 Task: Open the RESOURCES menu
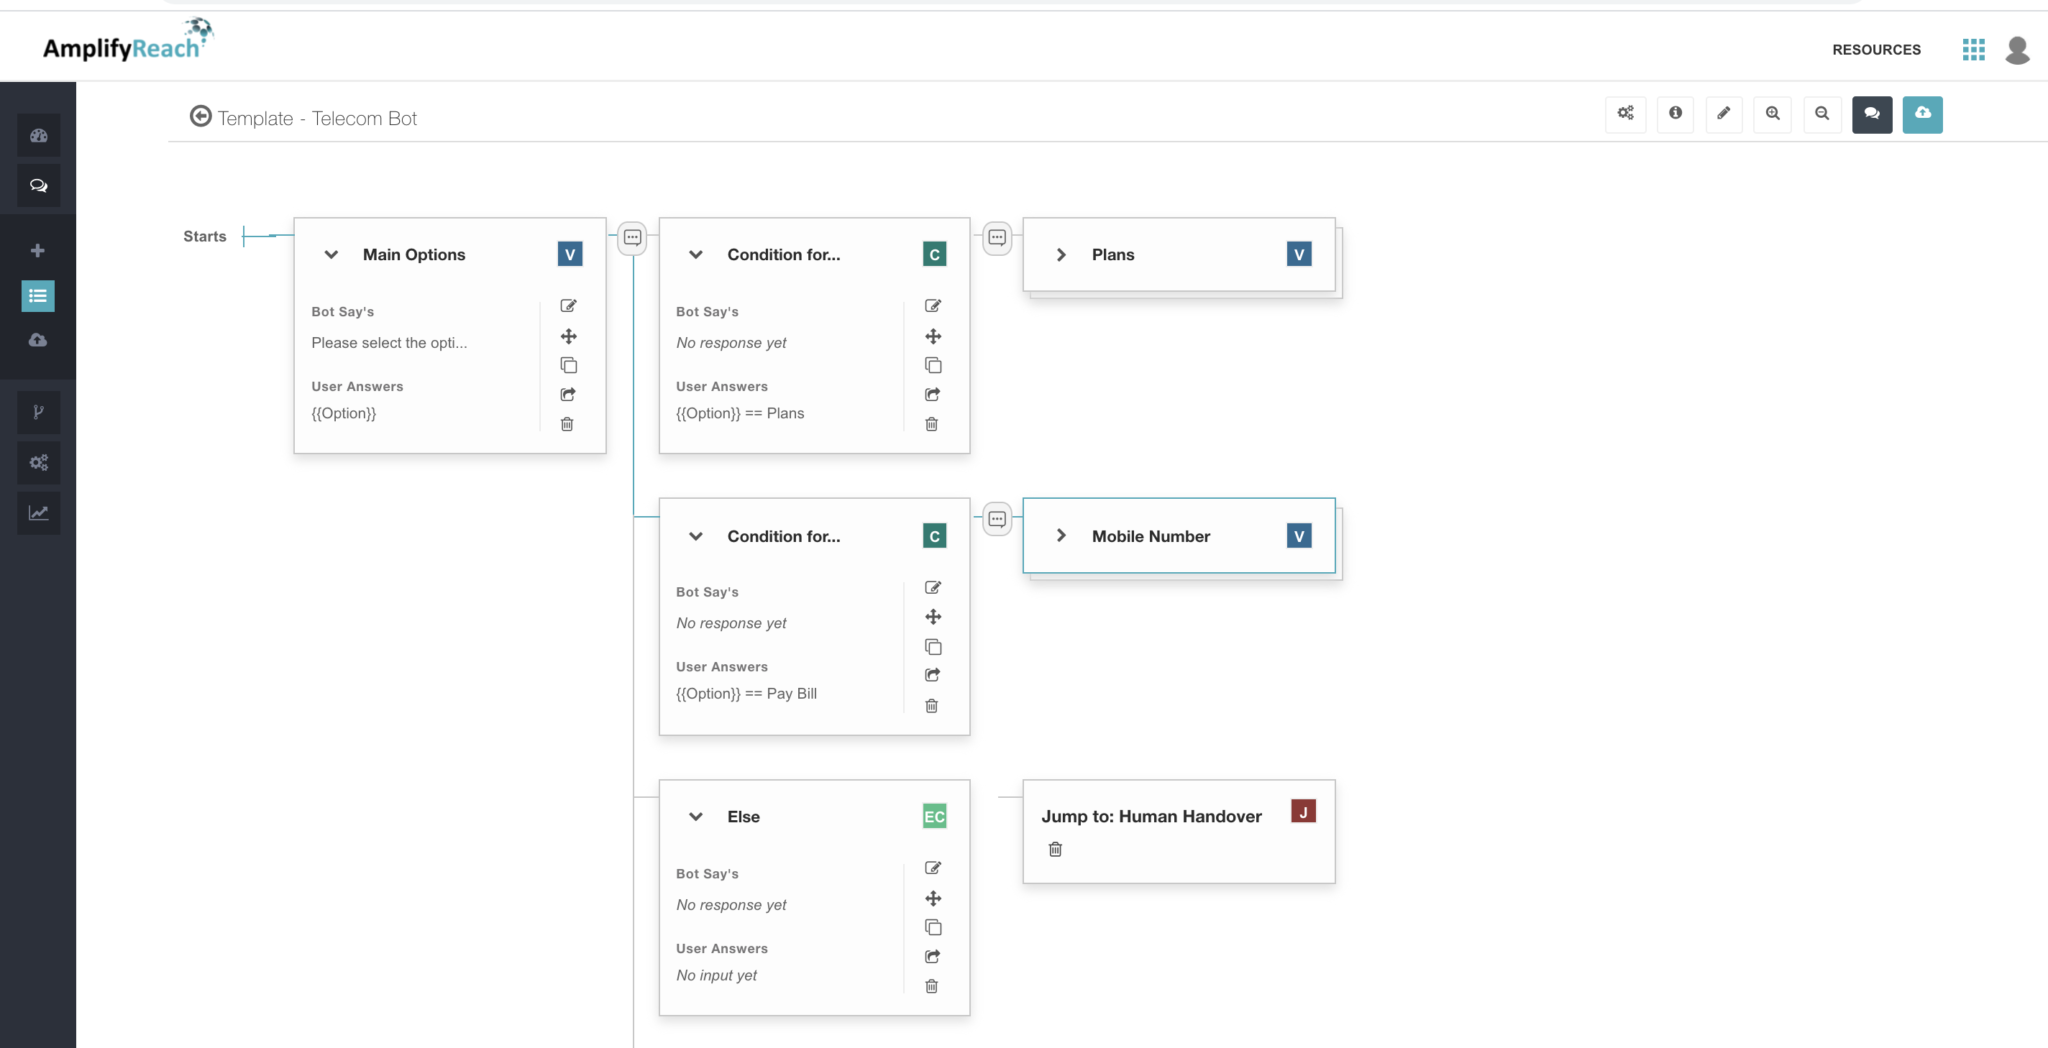point(1876,50)
